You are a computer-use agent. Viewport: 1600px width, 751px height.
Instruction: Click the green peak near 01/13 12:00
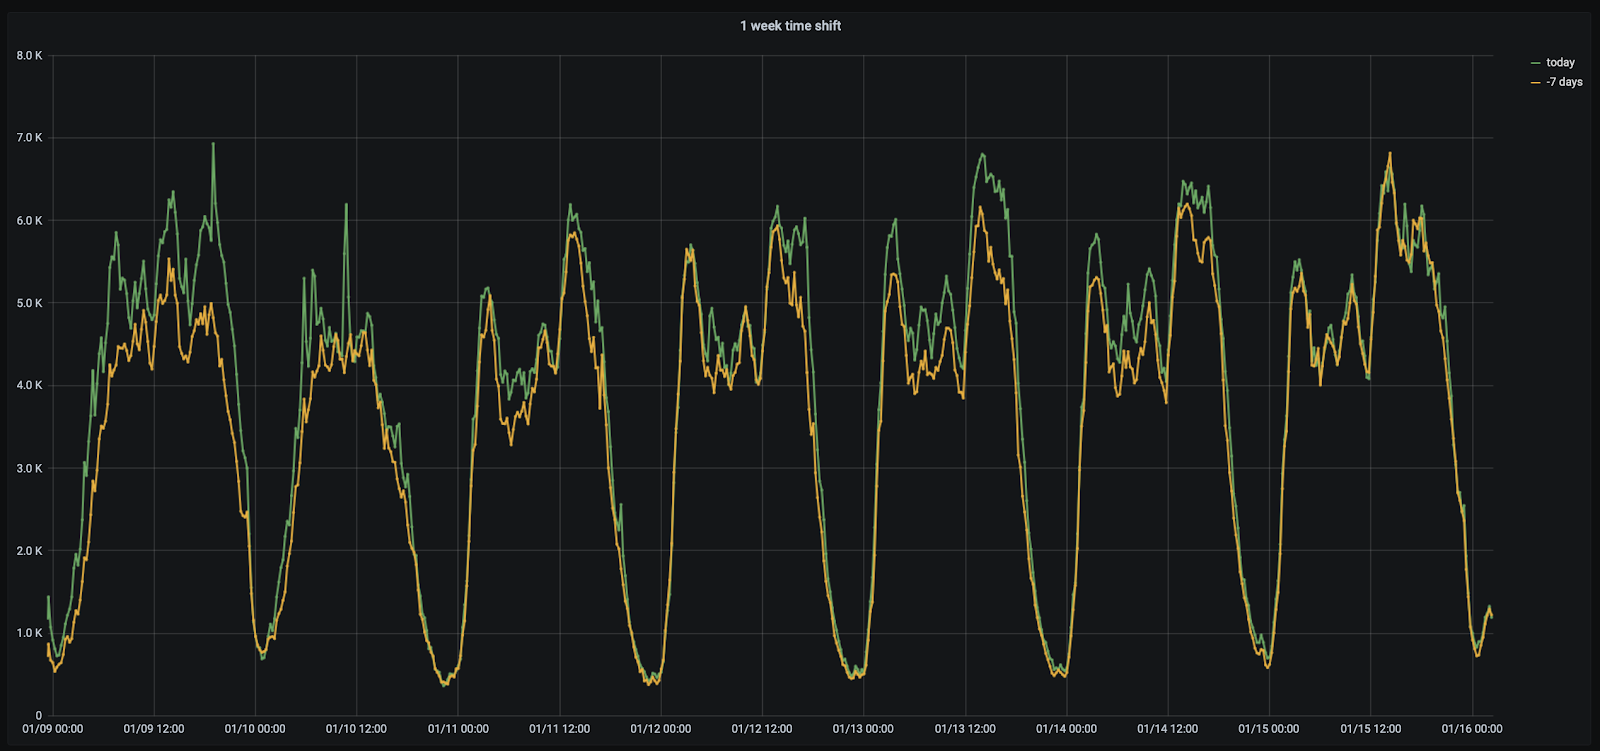click(982, 154)
